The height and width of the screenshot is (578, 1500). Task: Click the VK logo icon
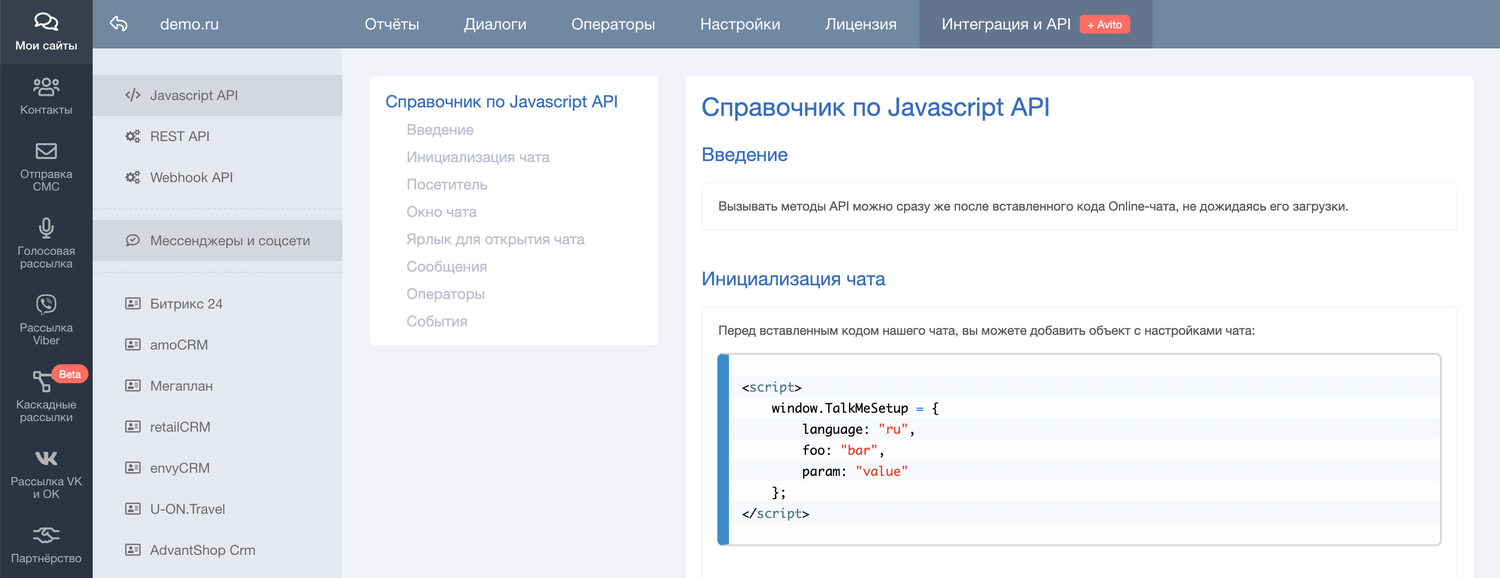tap(46, 458)
